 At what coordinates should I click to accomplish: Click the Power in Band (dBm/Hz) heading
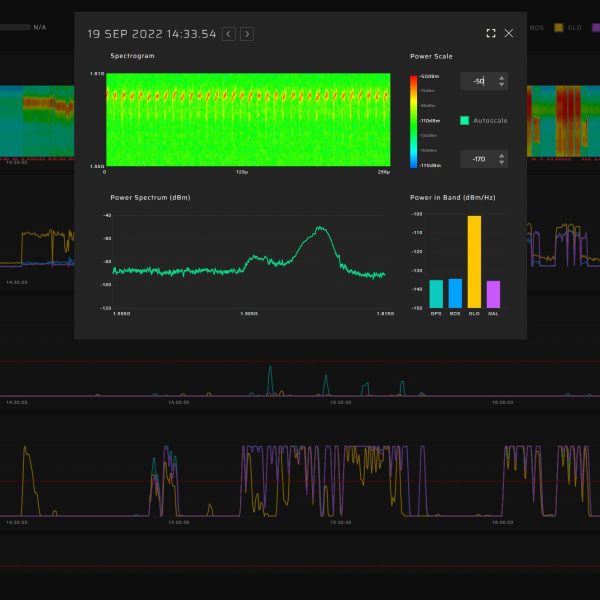453,197
